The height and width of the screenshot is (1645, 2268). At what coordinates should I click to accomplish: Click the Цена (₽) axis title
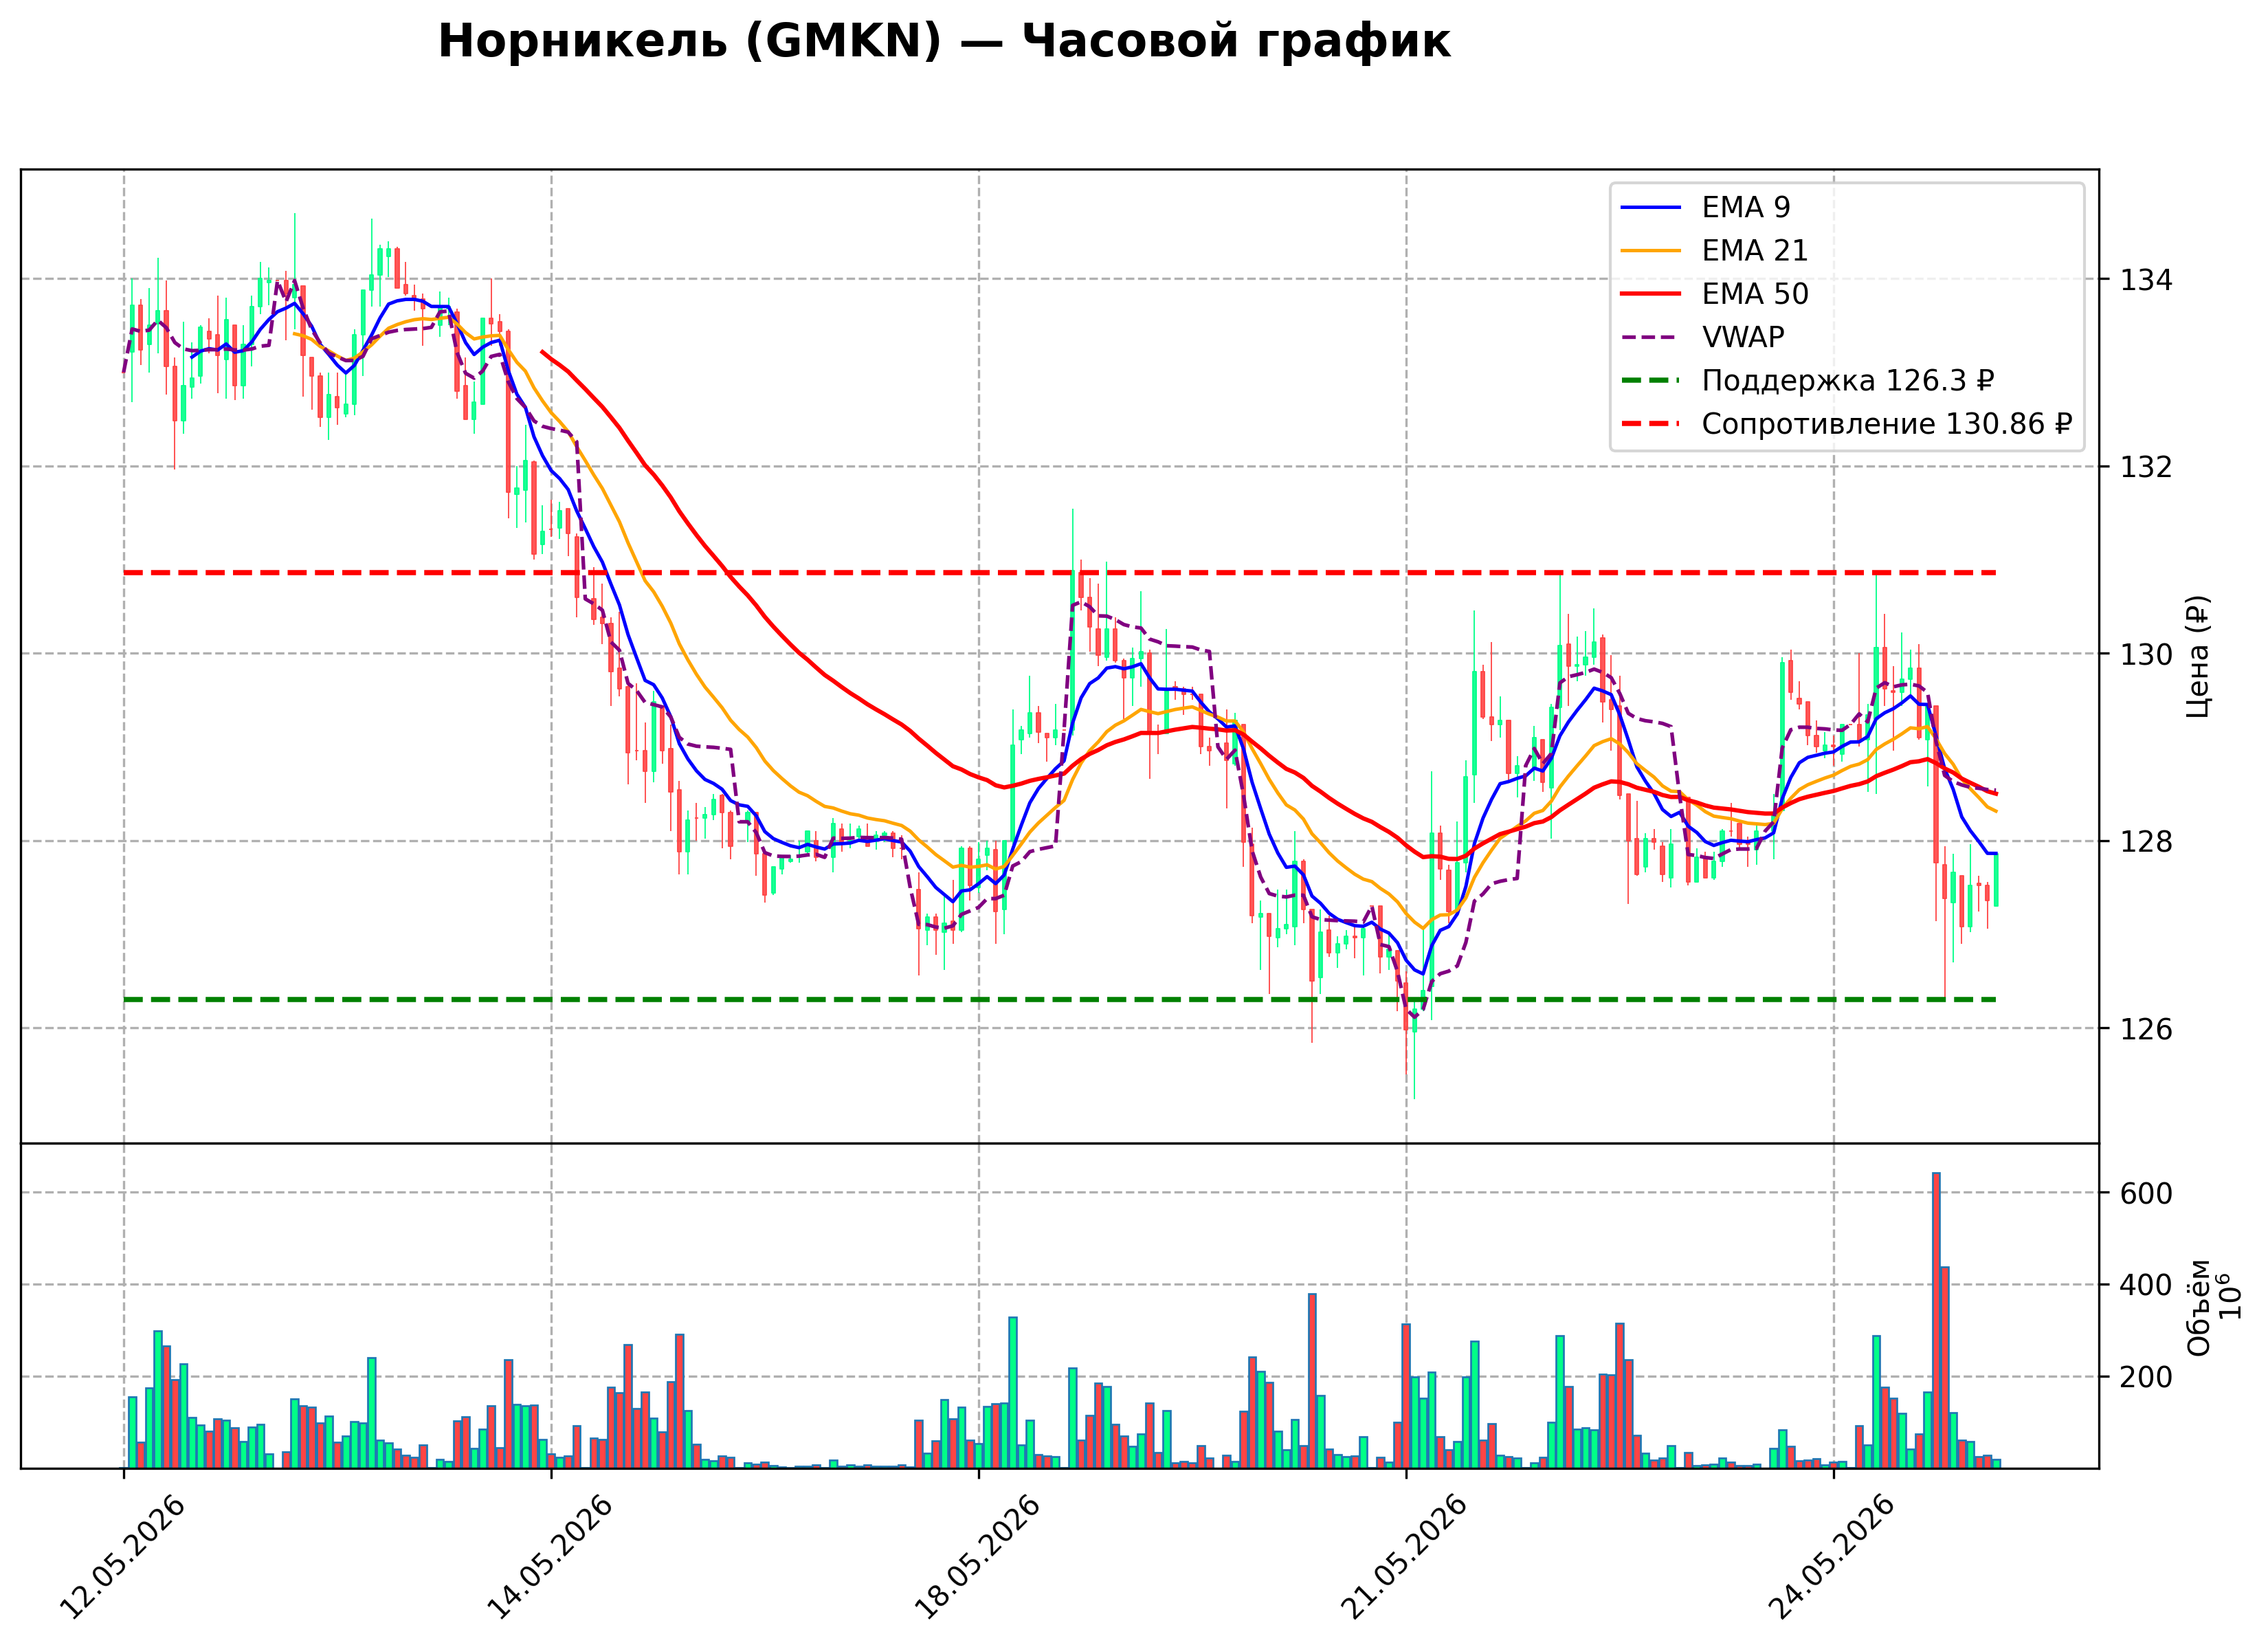click(2197, 656)
